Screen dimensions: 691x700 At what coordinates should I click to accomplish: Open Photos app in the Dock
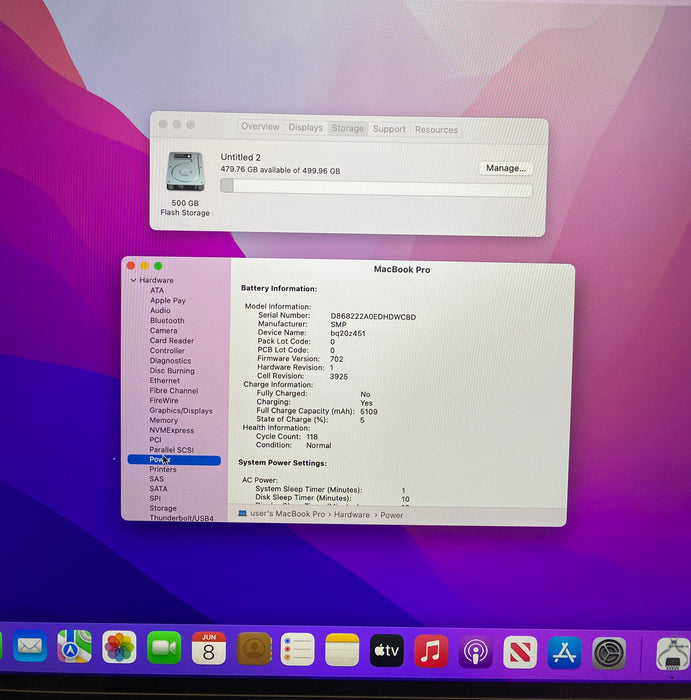[x=119, y=647]
